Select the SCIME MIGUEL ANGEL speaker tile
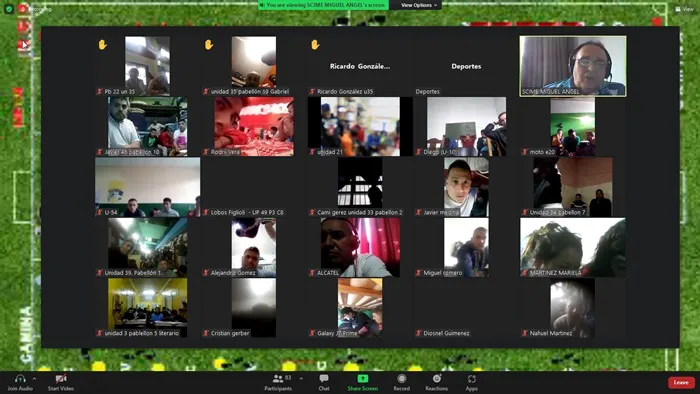 (573, 66)
